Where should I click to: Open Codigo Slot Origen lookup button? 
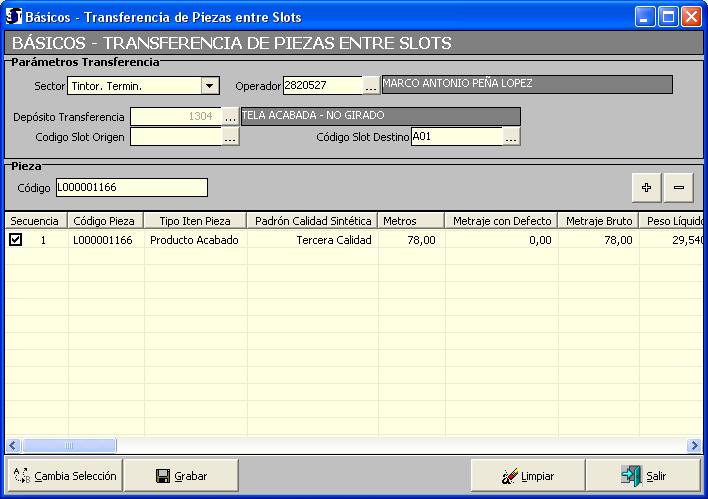click(x=230, y=137)
